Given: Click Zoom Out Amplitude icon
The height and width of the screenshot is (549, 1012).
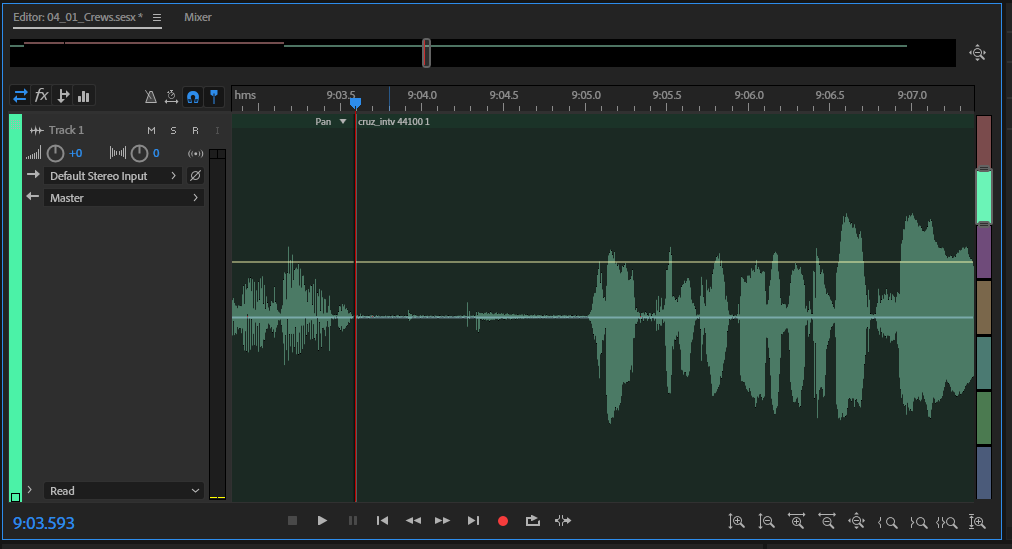Looking at the screenshot, I should 766,521.
